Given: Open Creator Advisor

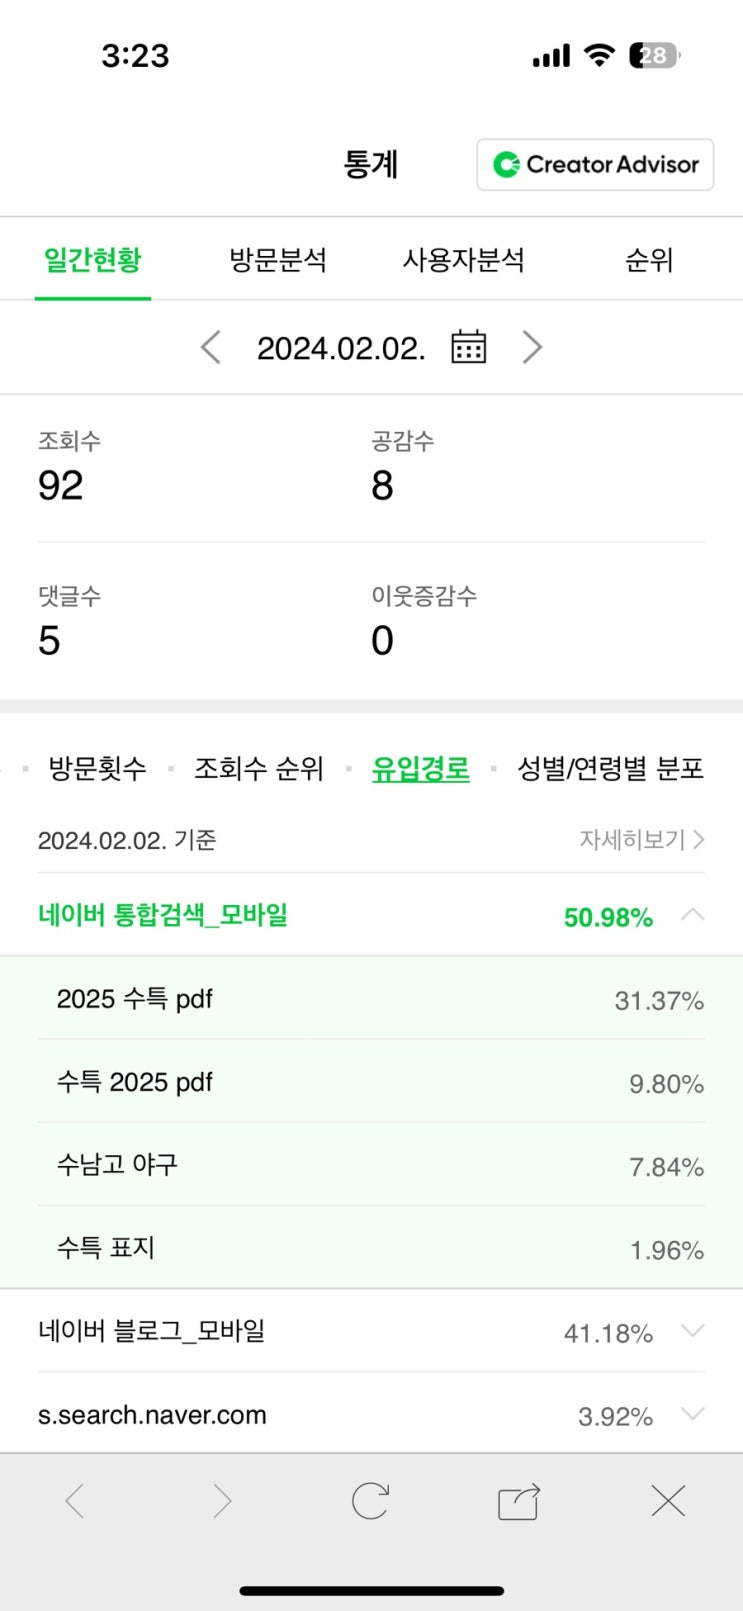Looking at the screenshot, I should (x=595, y=164).
